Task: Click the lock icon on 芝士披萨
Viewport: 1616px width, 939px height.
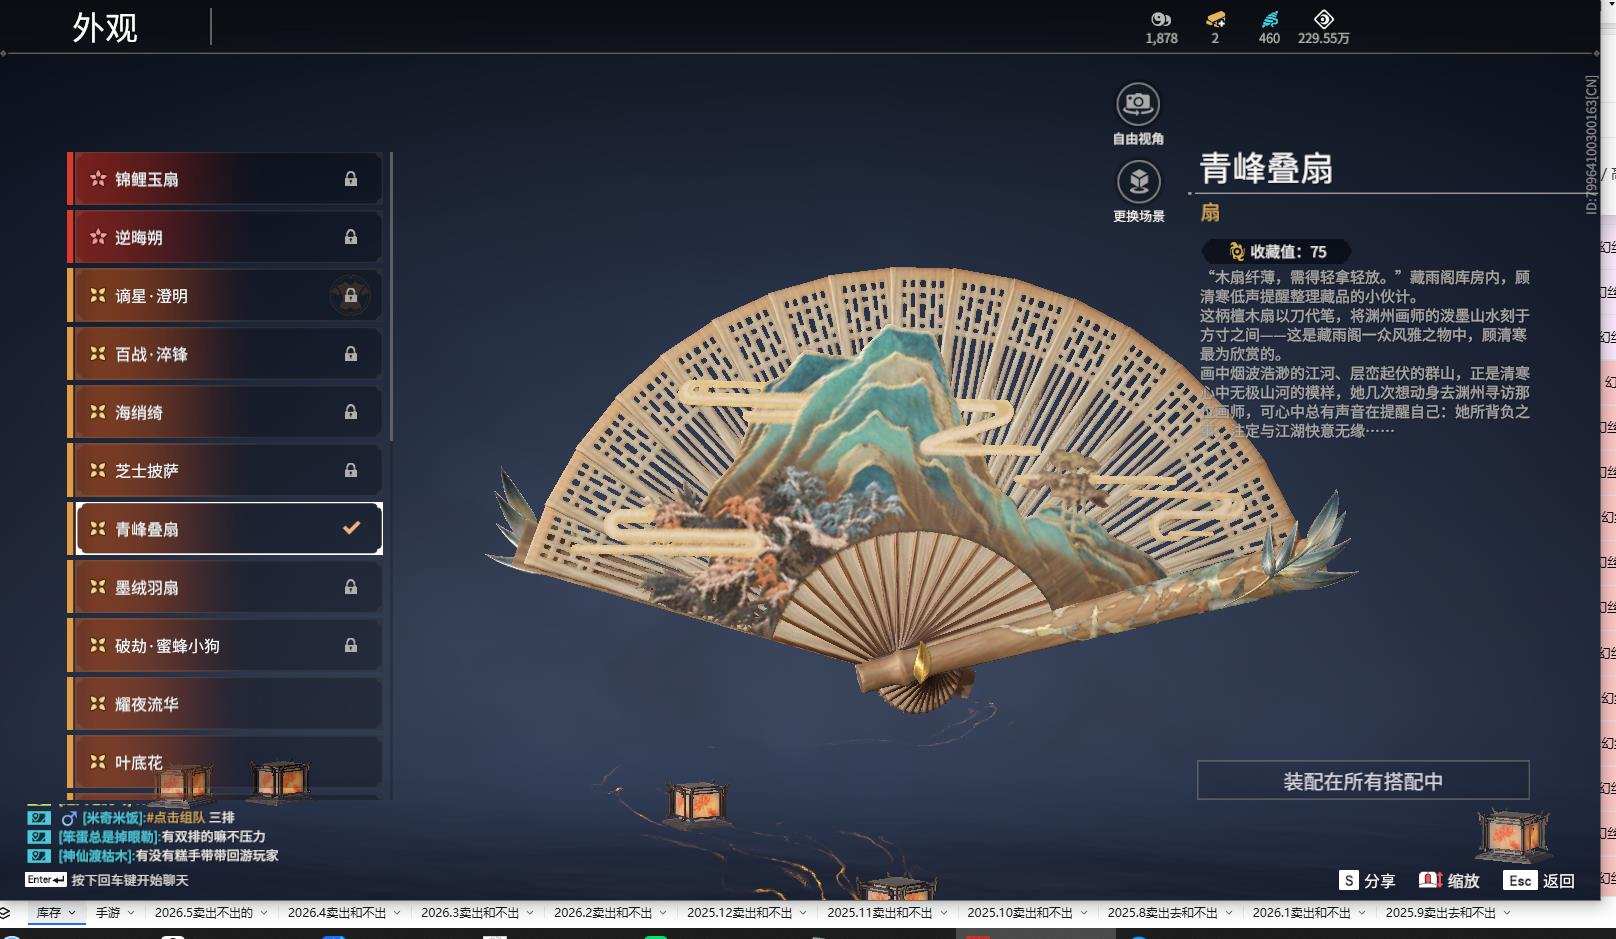Action: [351, 470]
